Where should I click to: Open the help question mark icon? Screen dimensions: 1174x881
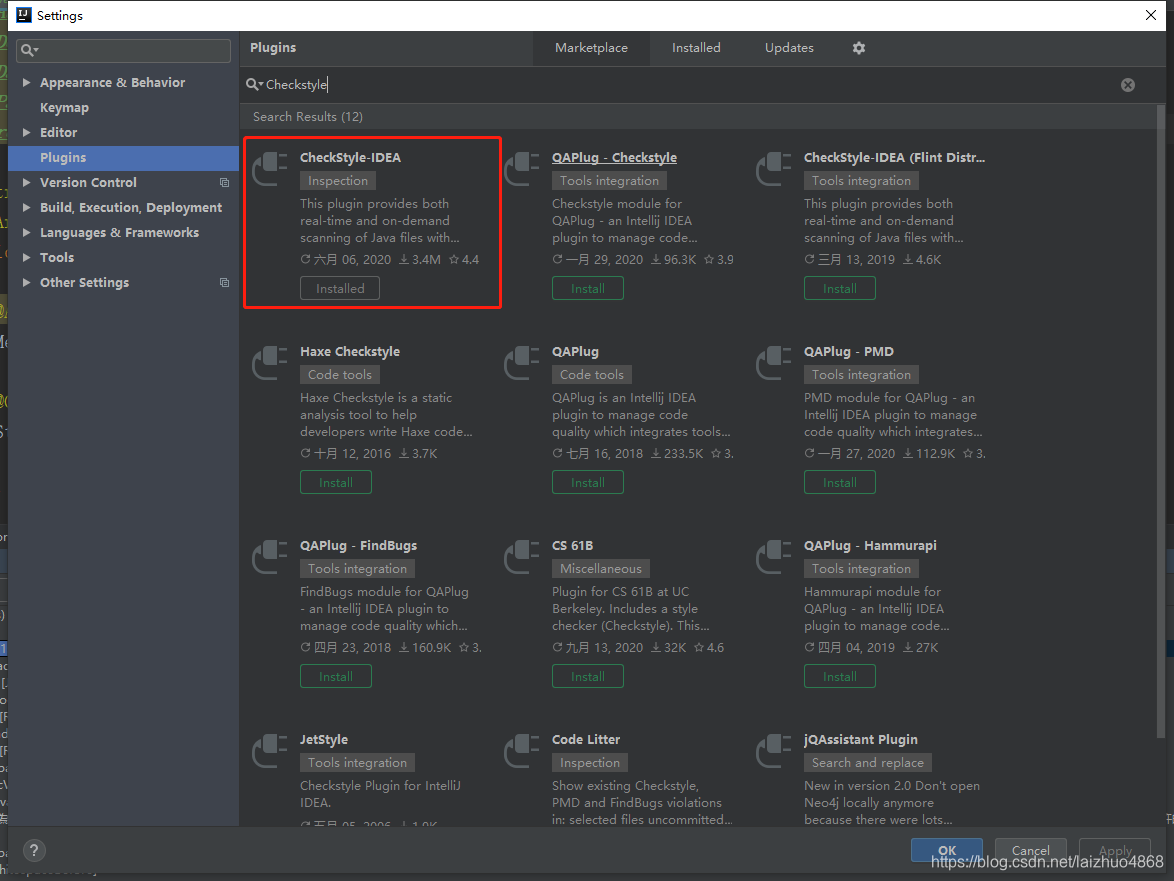[34, 850]
